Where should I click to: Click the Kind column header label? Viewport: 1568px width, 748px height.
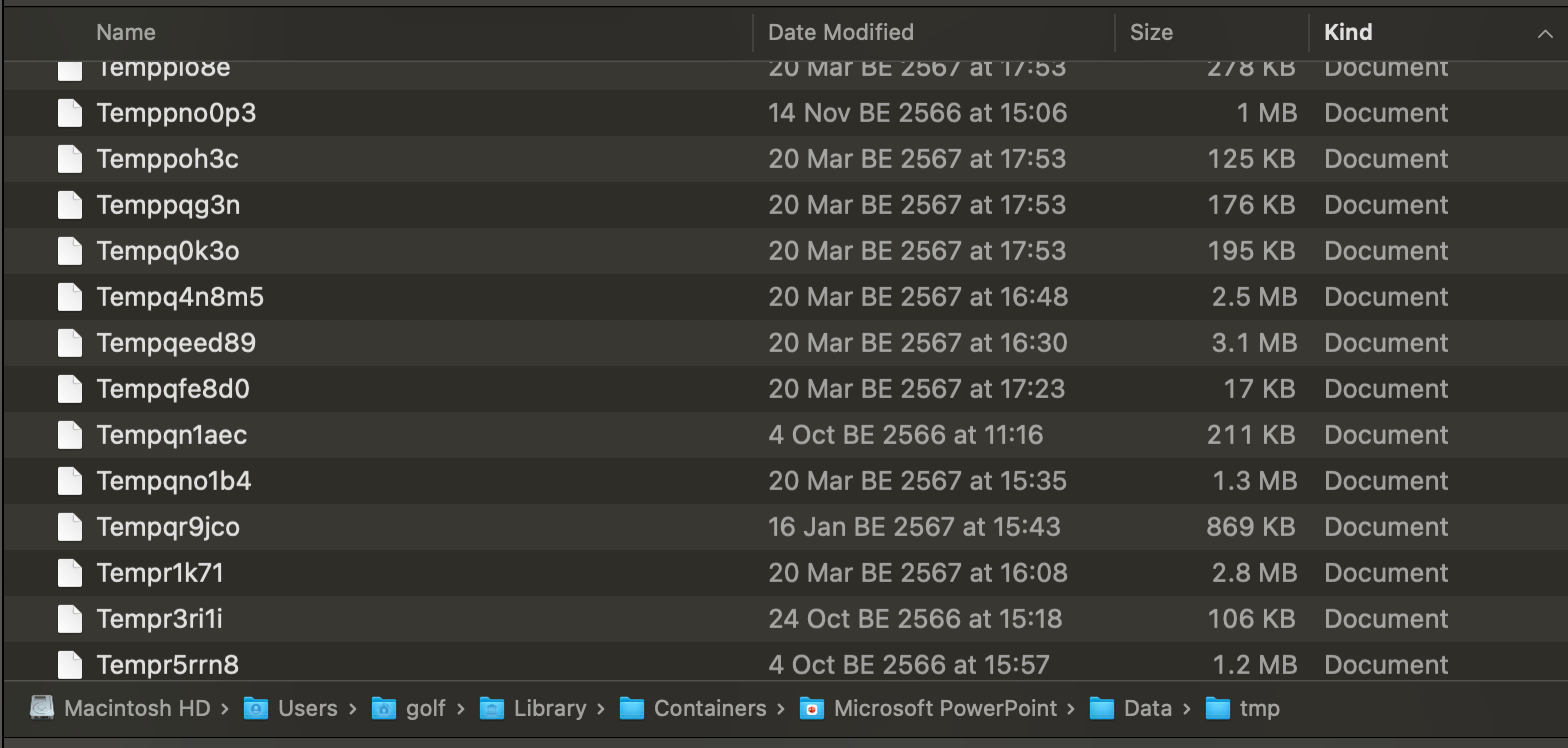coord(1348,32)
